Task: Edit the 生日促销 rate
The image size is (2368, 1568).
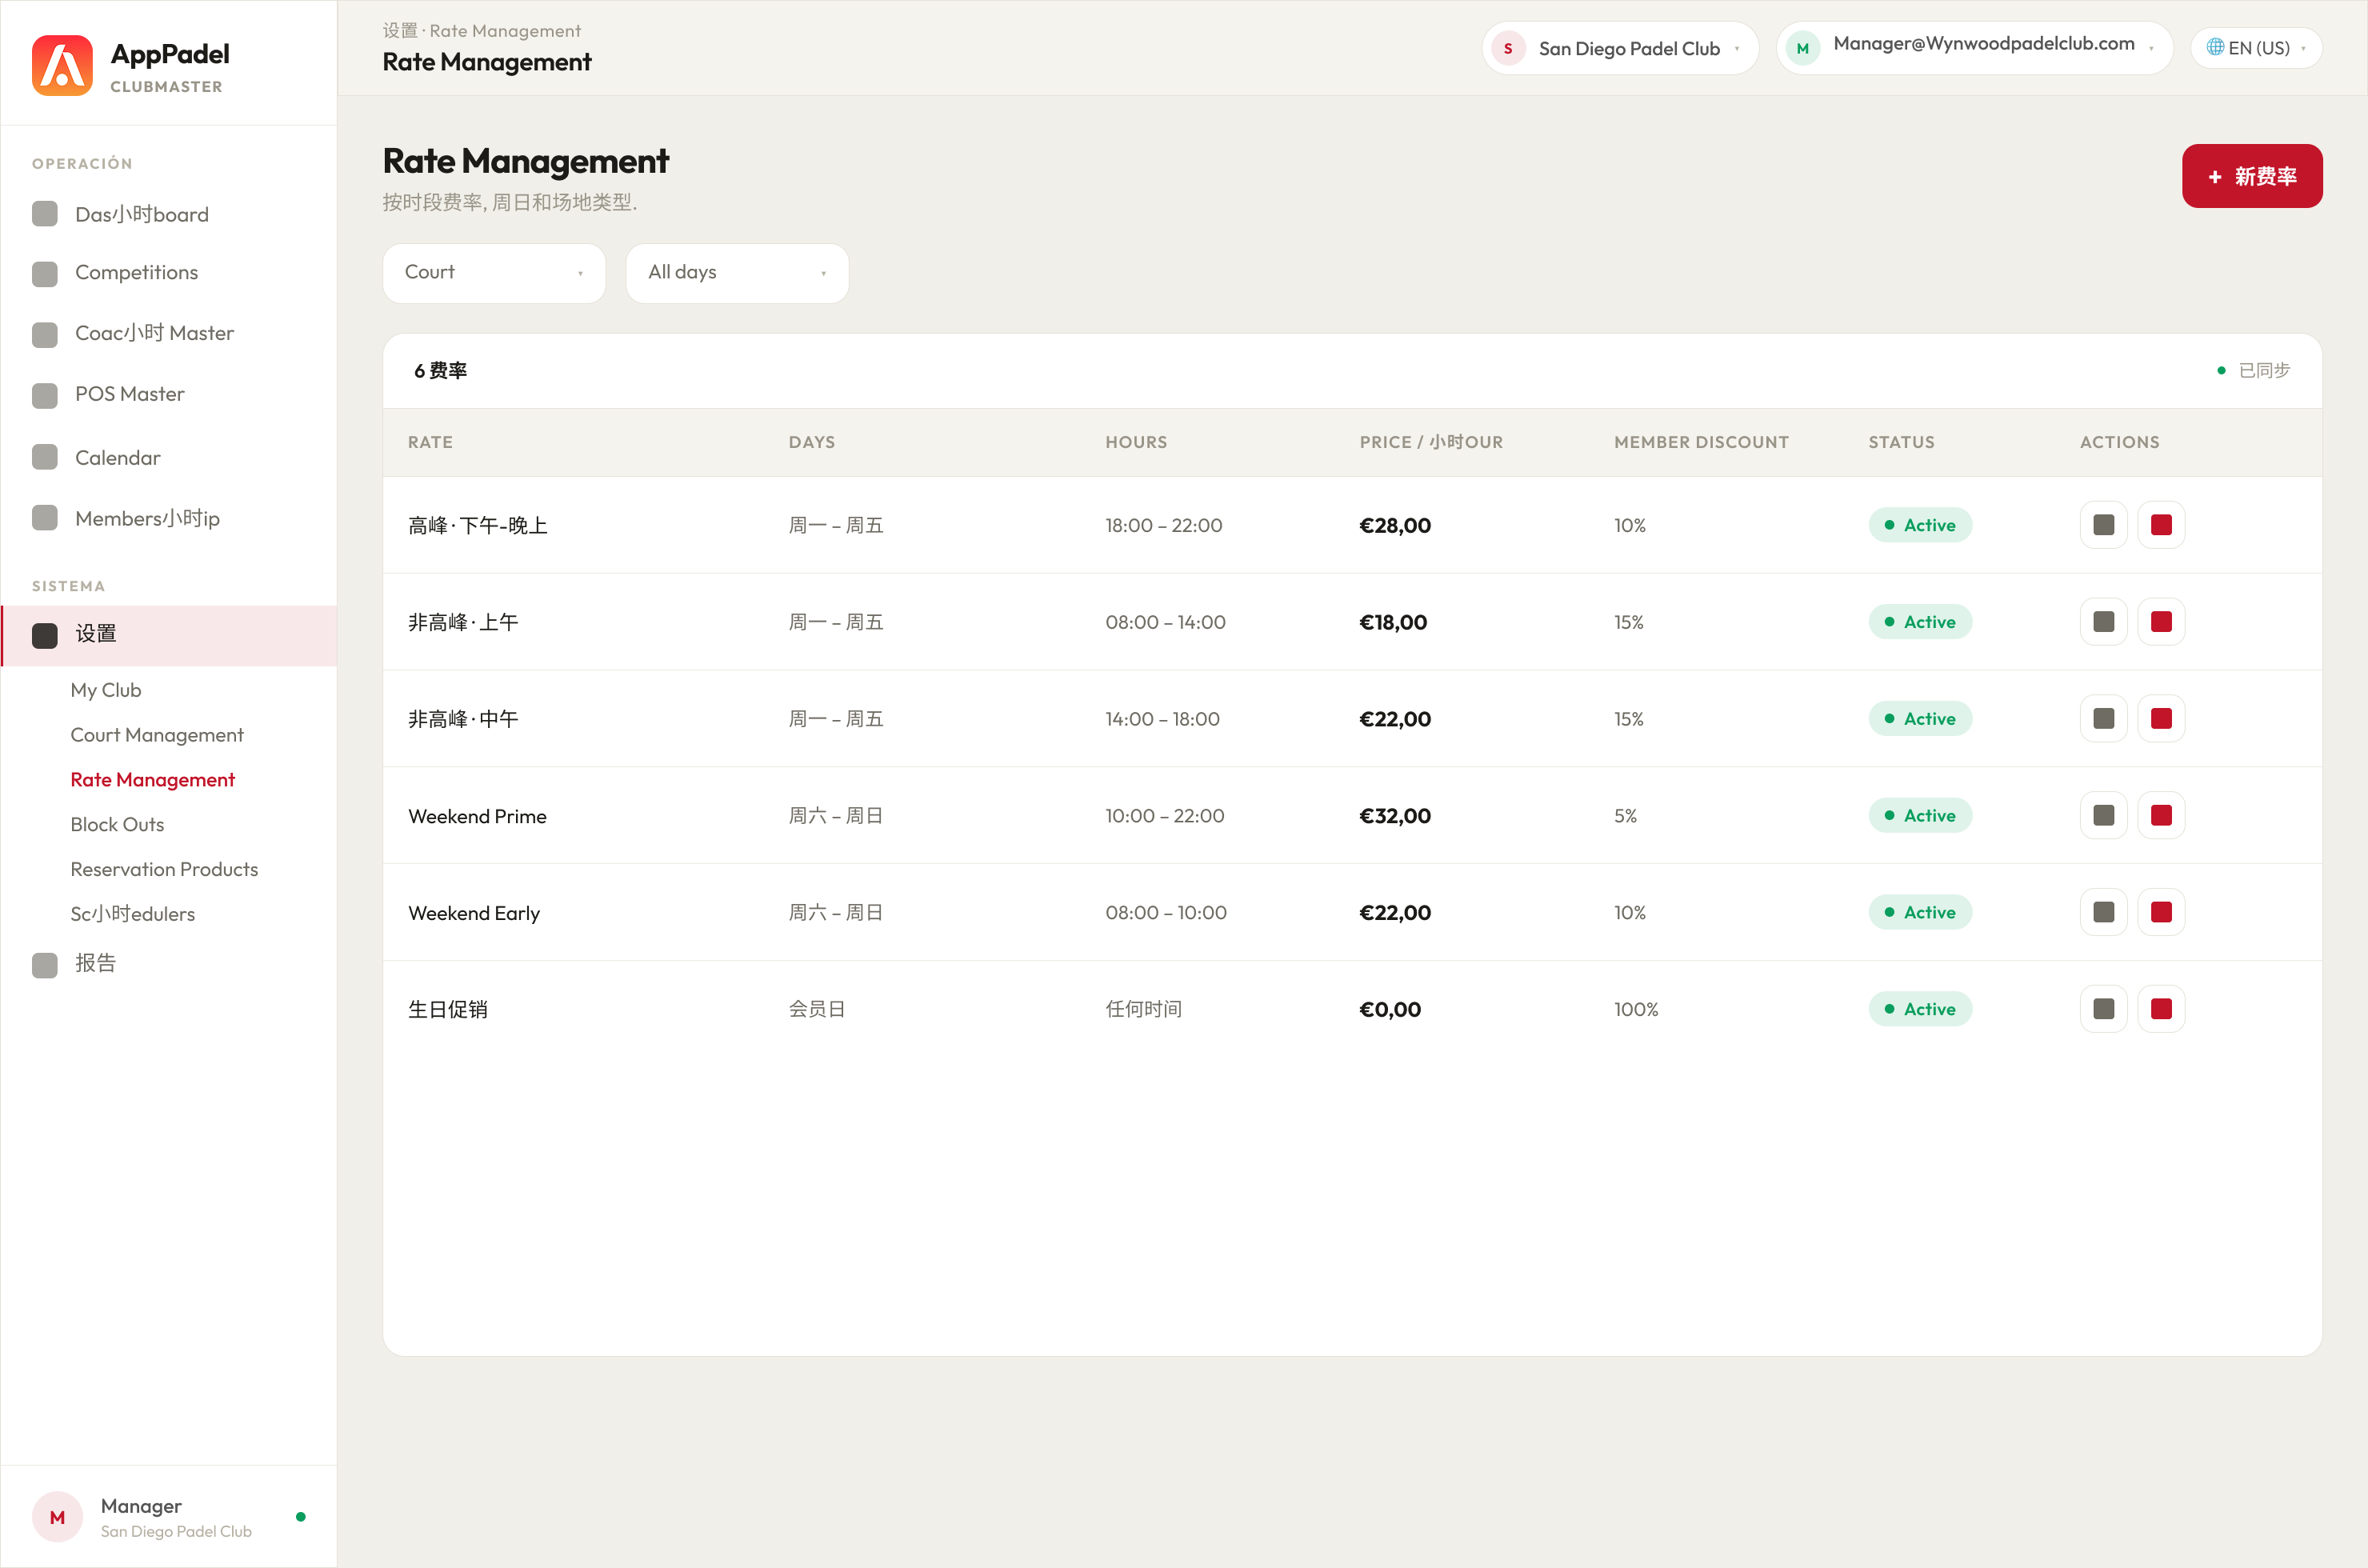Action: click(x=2104, y=1009)
